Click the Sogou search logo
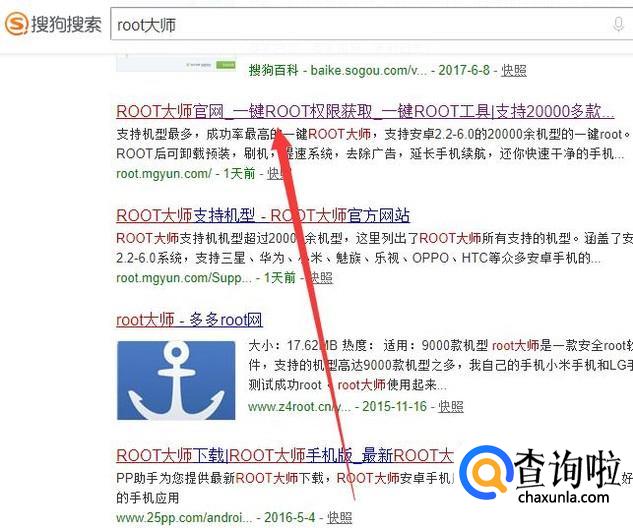This screenshot has height=528, width=633. pos(53,24)
